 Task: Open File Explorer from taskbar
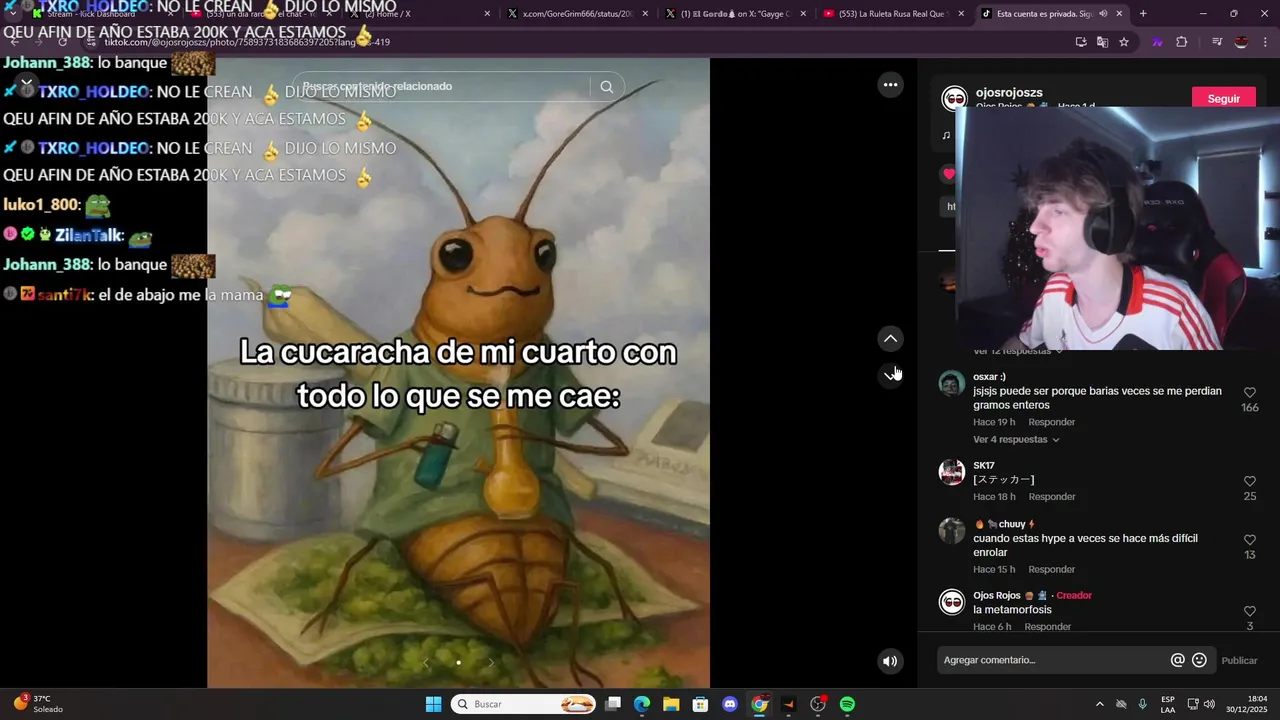[671, 704]
